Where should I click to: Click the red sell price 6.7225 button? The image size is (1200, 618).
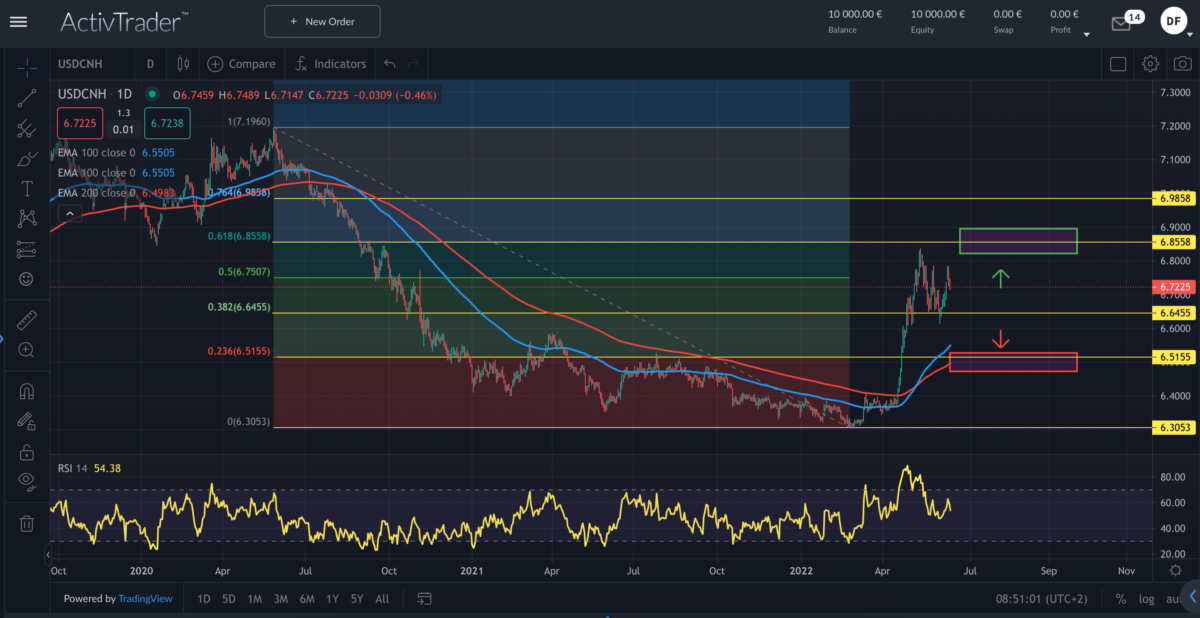coord(80,122)
